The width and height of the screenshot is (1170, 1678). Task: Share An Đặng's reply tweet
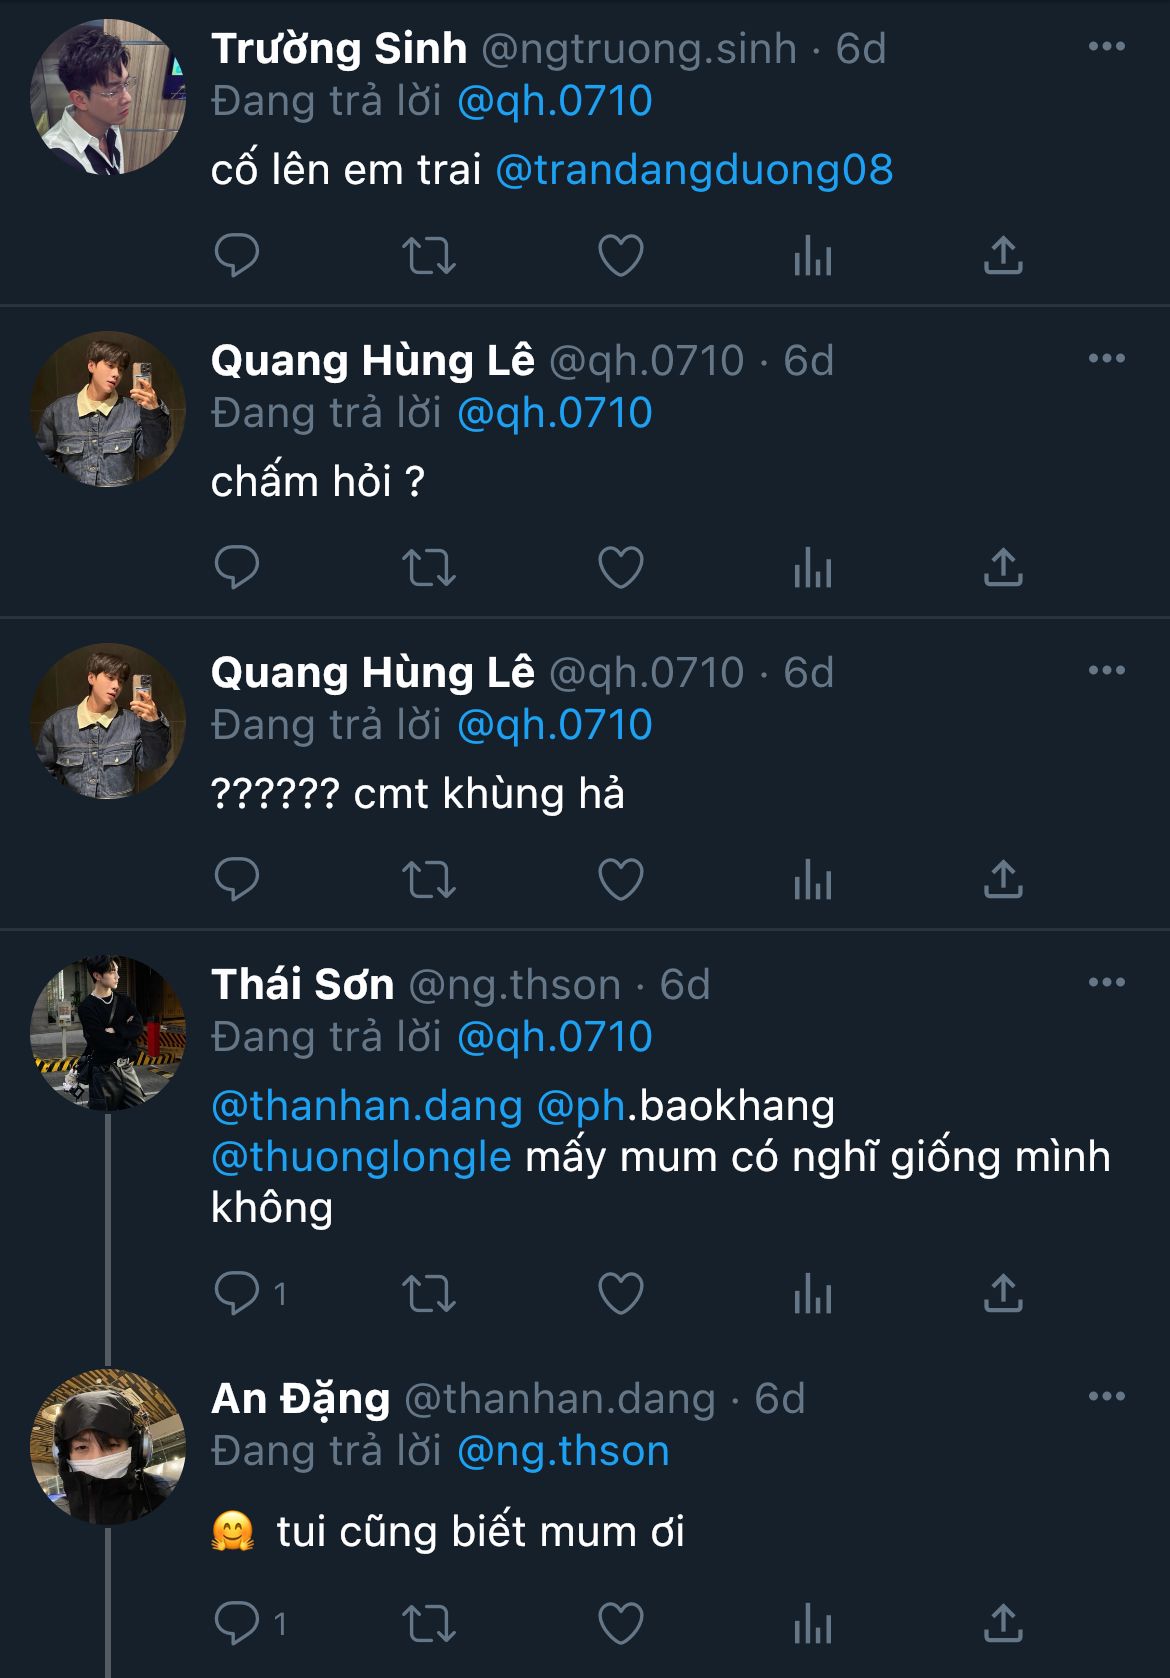pyautogui.click(x=1003, y=1623)
